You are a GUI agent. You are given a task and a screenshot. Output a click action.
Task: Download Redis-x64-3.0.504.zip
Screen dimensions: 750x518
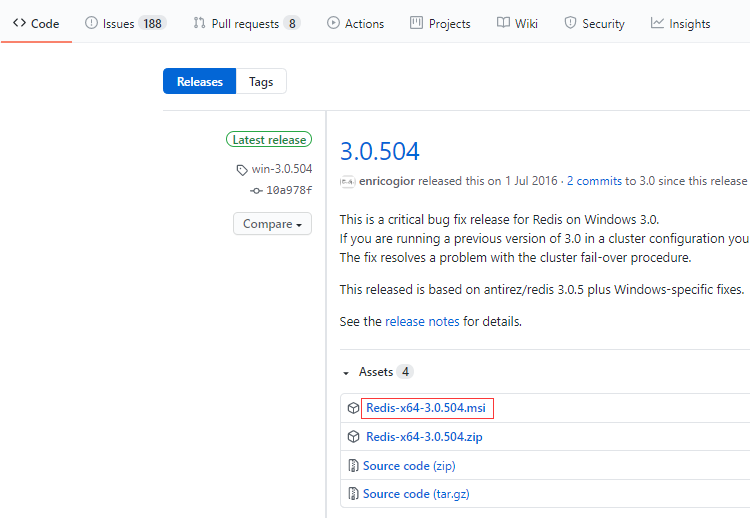point(424,437)
